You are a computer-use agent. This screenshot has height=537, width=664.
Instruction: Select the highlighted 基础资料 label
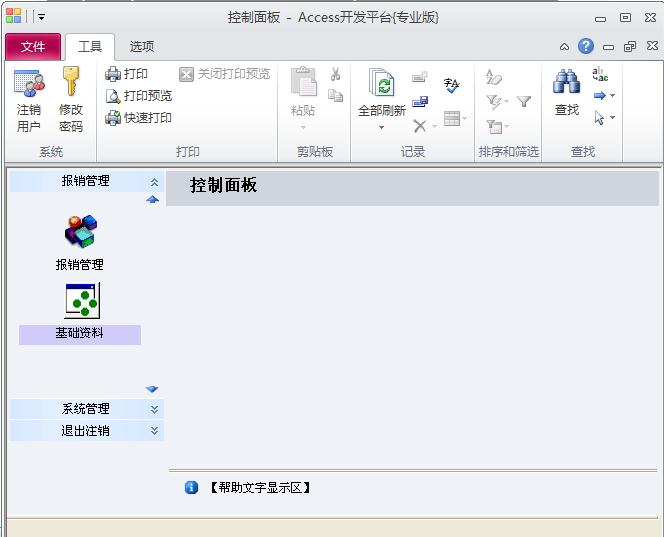pos(80,334)
